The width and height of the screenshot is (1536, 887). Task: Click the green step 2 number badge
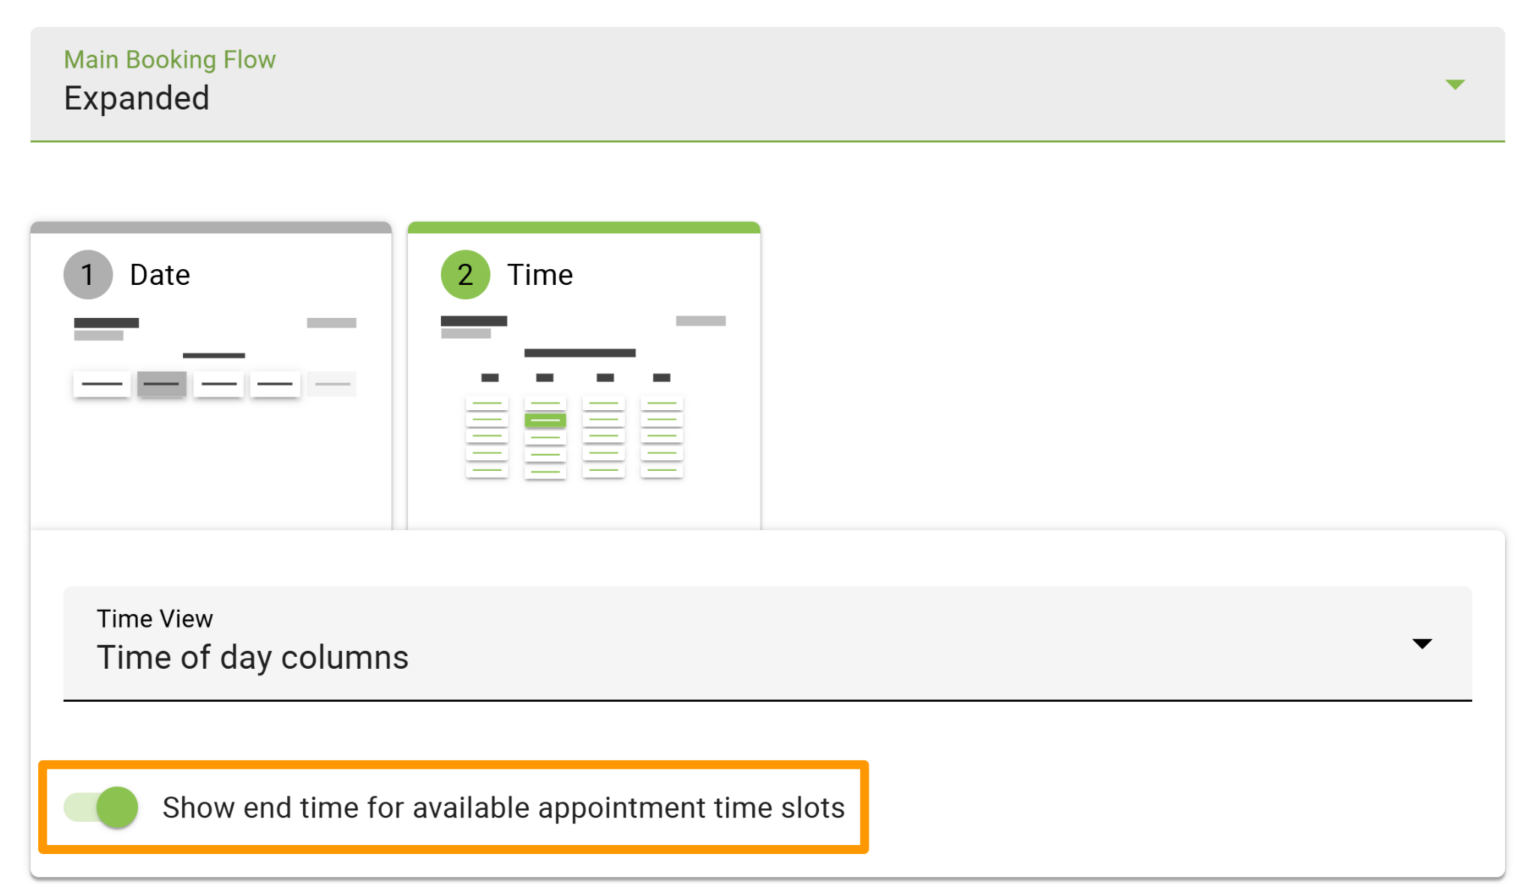465,274
